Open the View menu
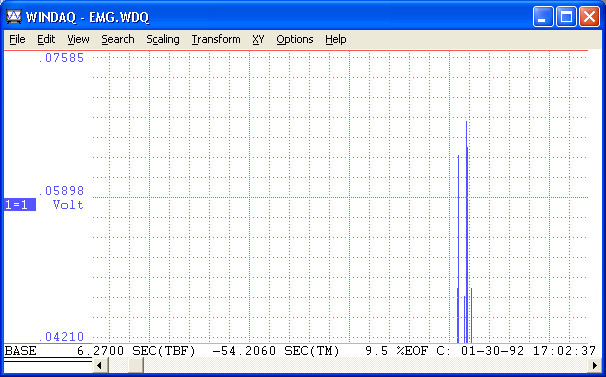 click(x=78, y=39)
